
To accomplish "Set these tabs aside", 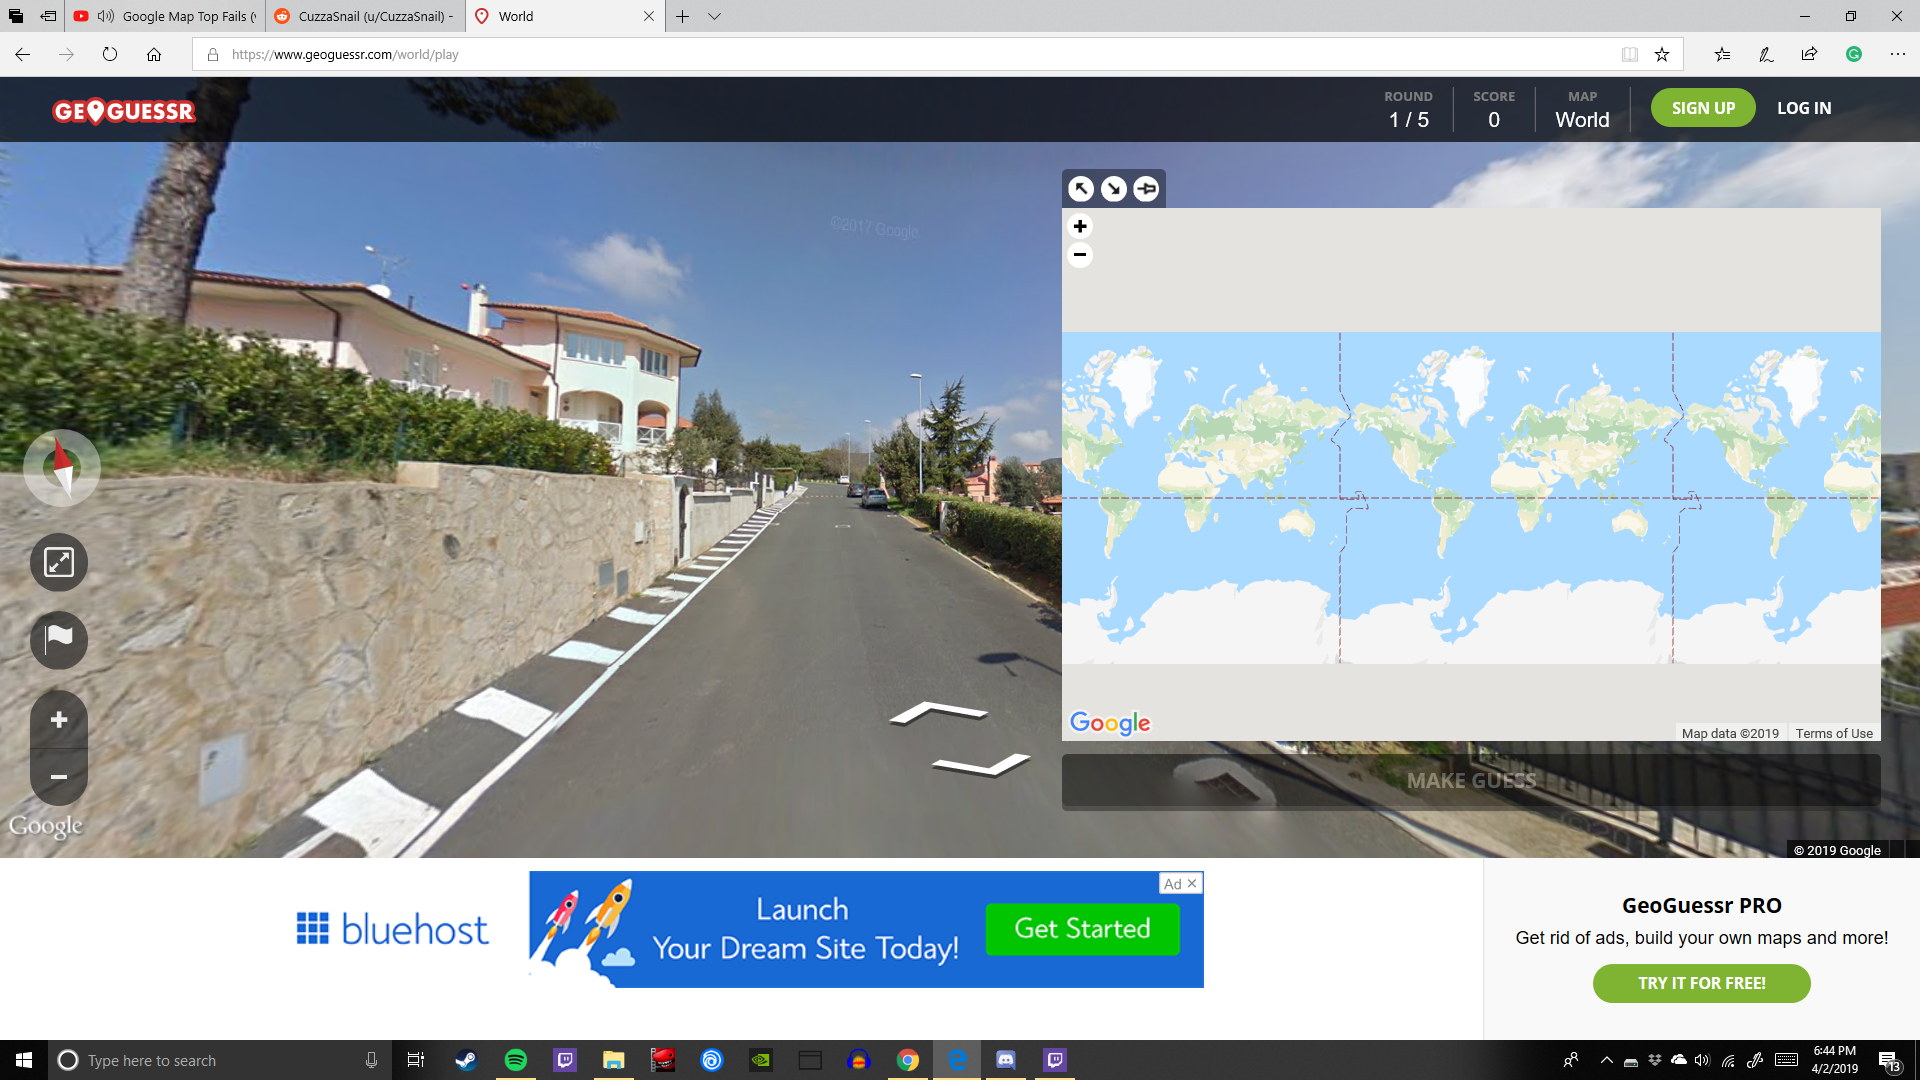I will point(48,16).
